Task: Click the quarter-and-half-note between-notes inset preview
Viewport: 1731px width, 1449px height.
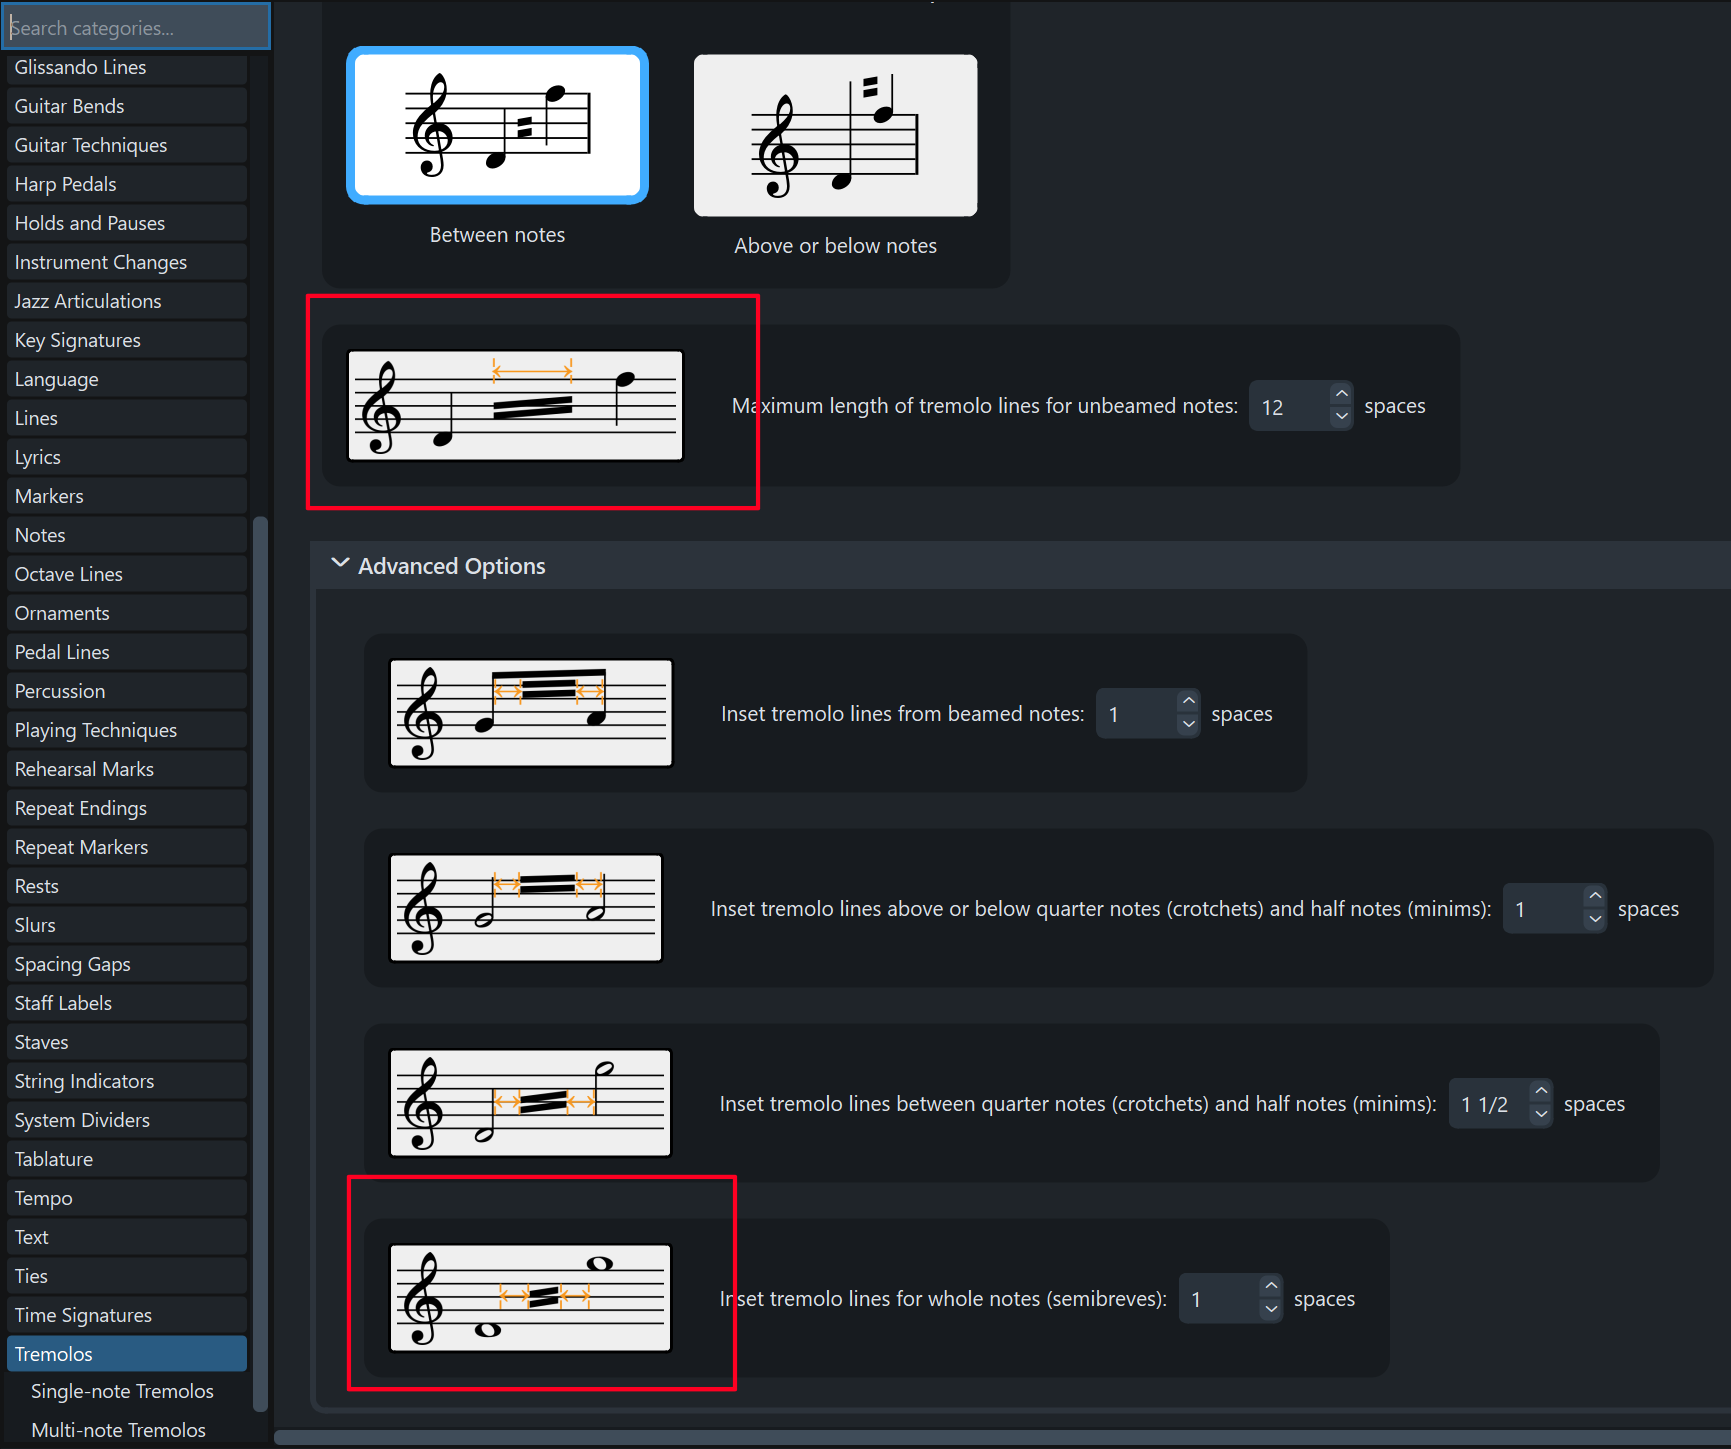Action: (530, 1103)
